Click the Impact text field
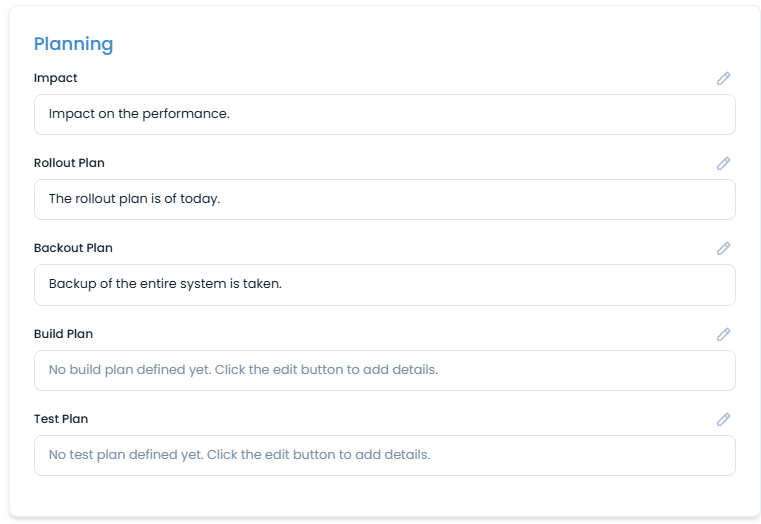 click(x=384, y=114)
